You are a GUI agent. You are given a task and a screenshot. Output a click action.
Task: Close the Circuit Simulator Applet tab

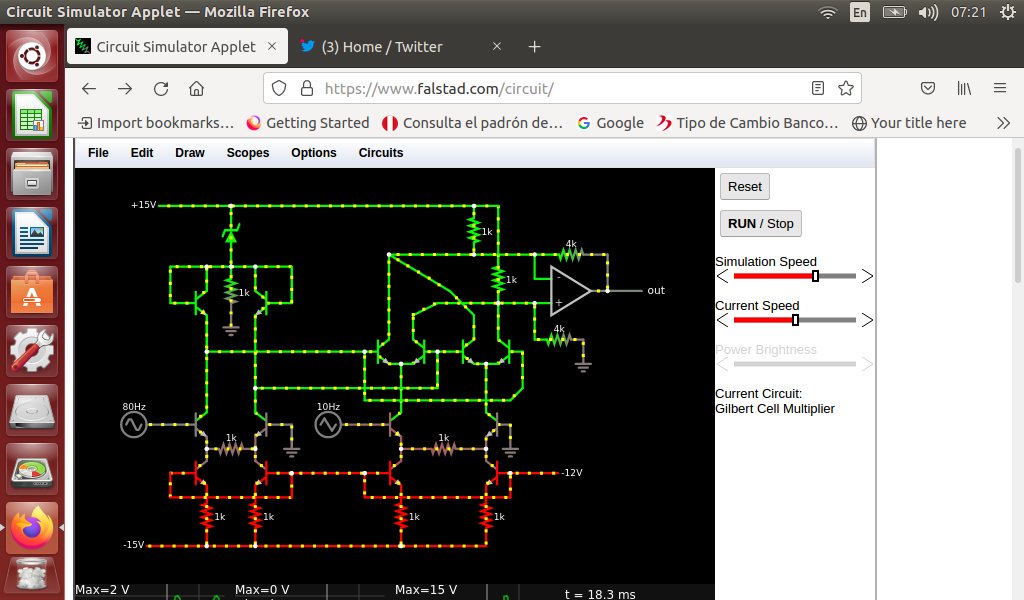coord(272,46)
